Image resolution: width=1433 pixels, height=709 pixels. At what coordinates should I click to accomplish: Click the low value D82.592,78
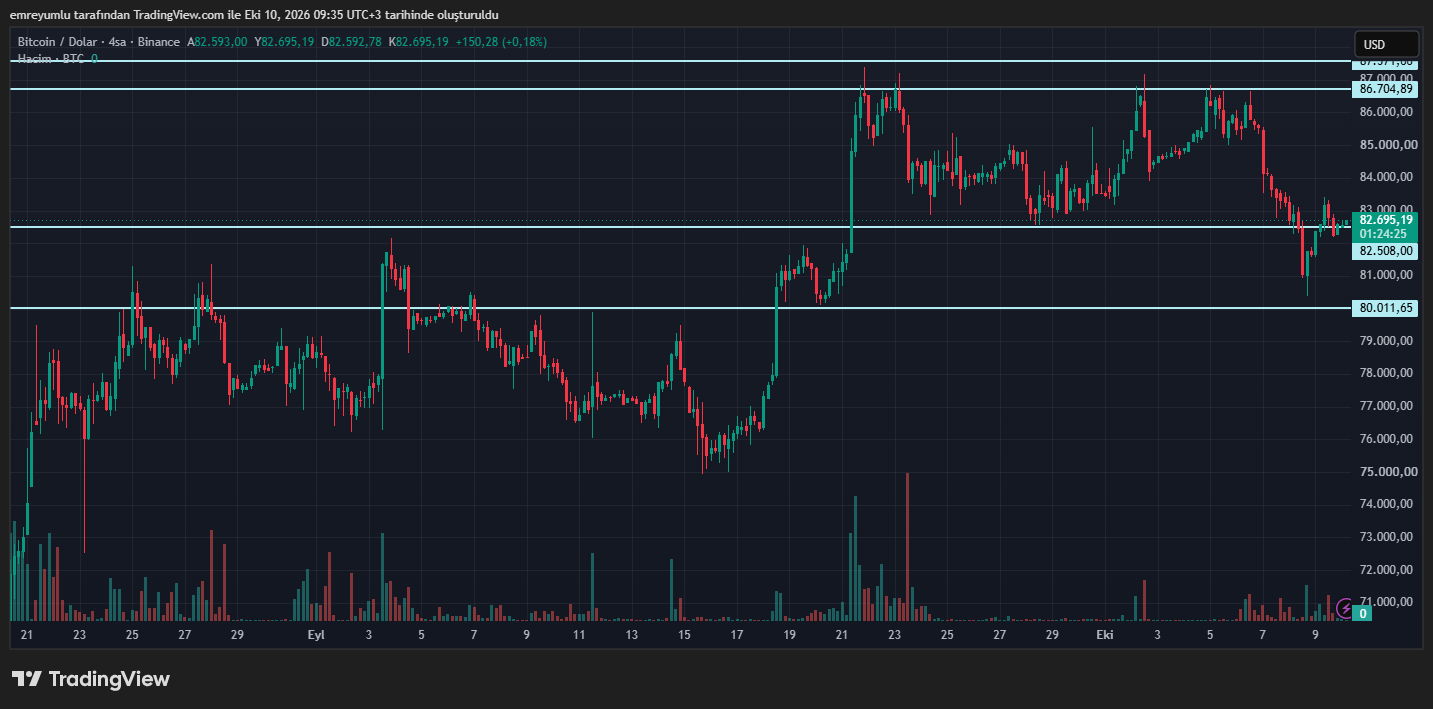[x=351, y=42]
